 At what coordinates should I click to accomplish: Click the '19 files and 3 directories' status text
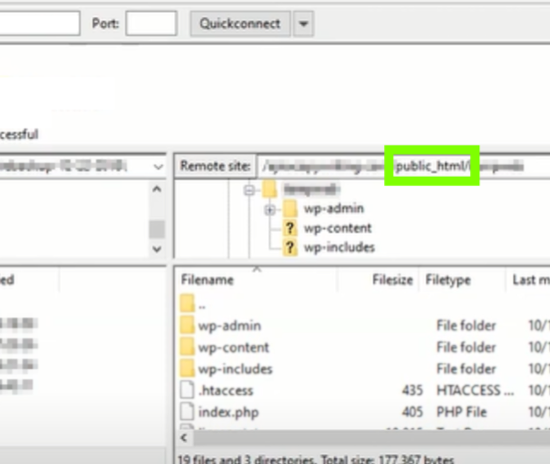point(247,459)
